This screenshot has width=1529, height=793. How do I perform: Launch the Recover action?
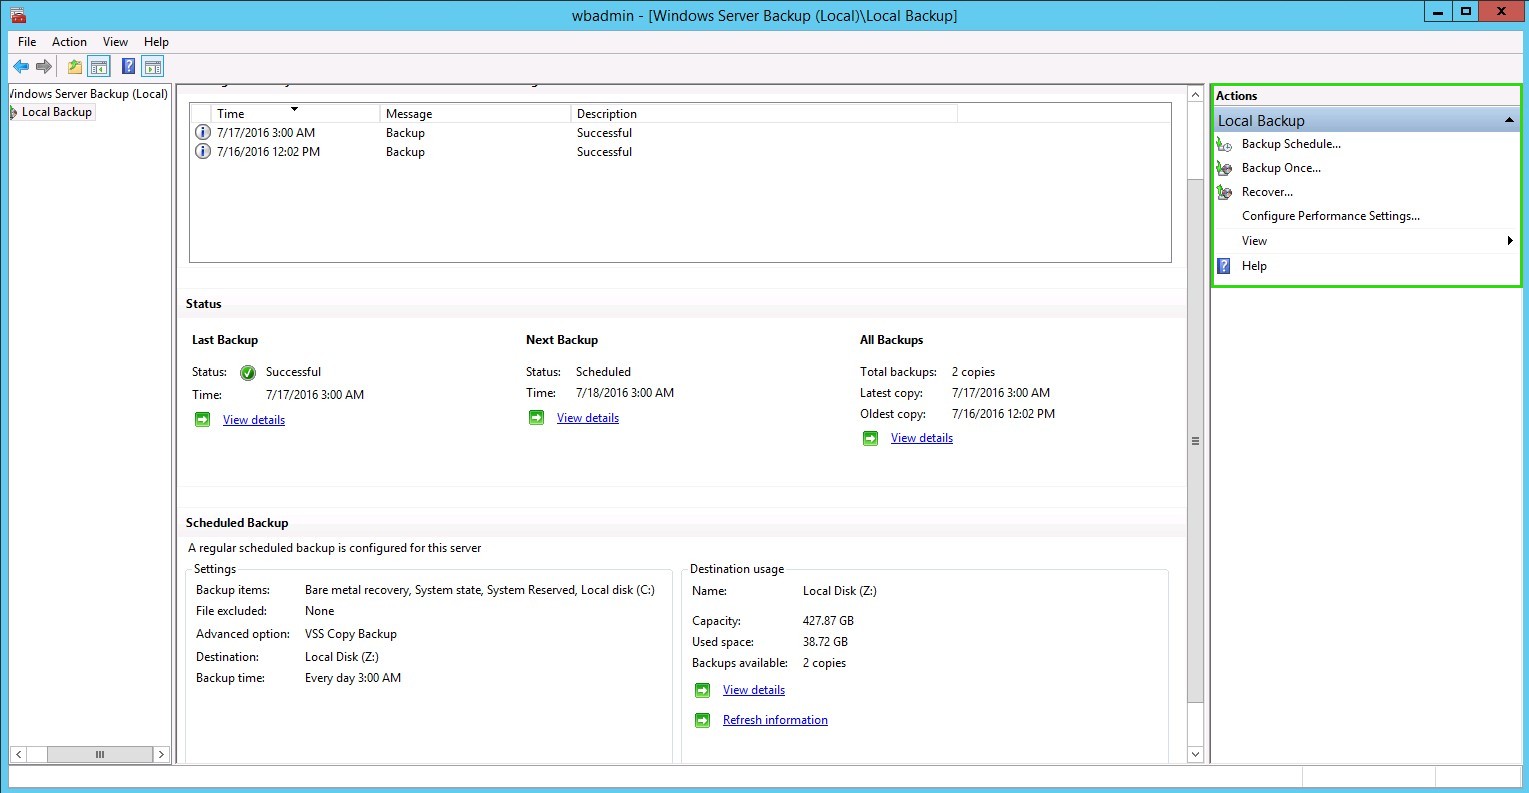point(1266,192)
